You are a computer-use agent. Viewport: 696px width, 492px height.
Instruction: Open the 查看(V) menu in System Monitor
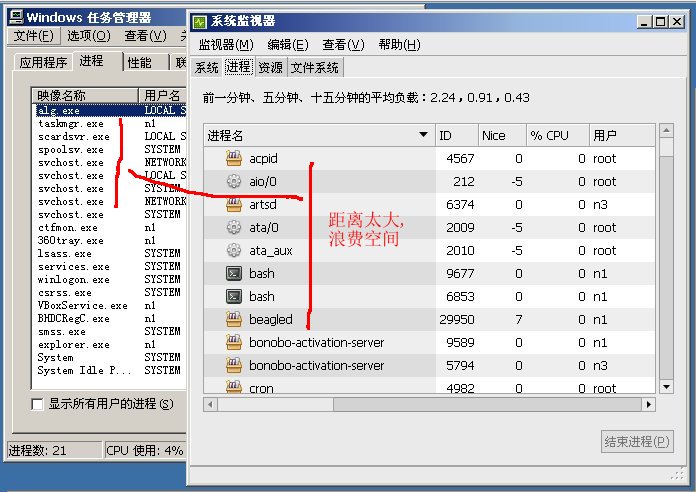(x=343, y=44)
